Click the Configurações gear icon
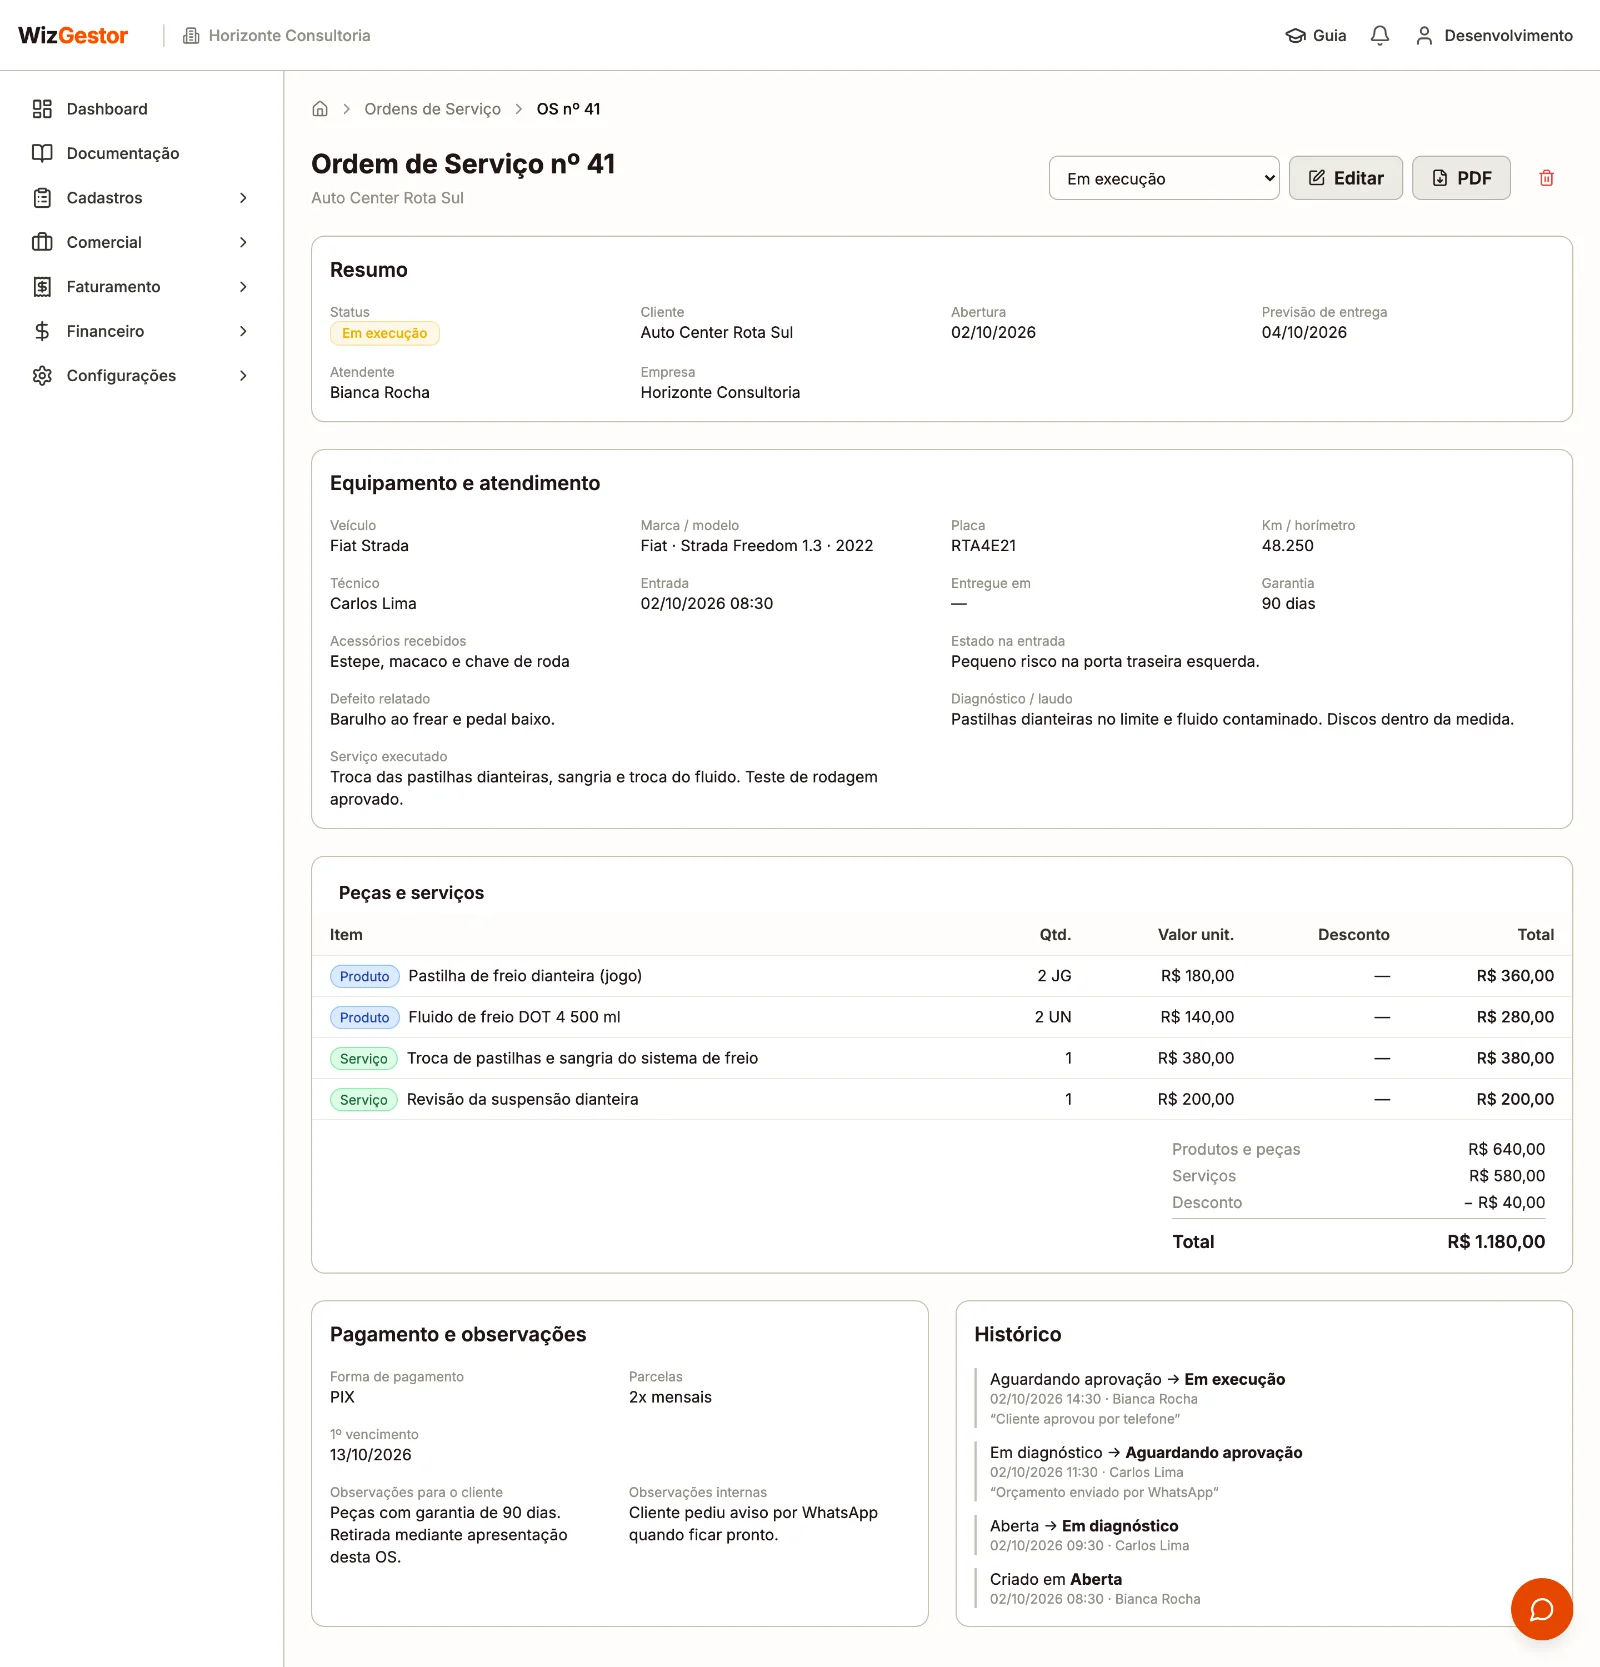Screen dimensions: 1600x1667 pos(42,376)
